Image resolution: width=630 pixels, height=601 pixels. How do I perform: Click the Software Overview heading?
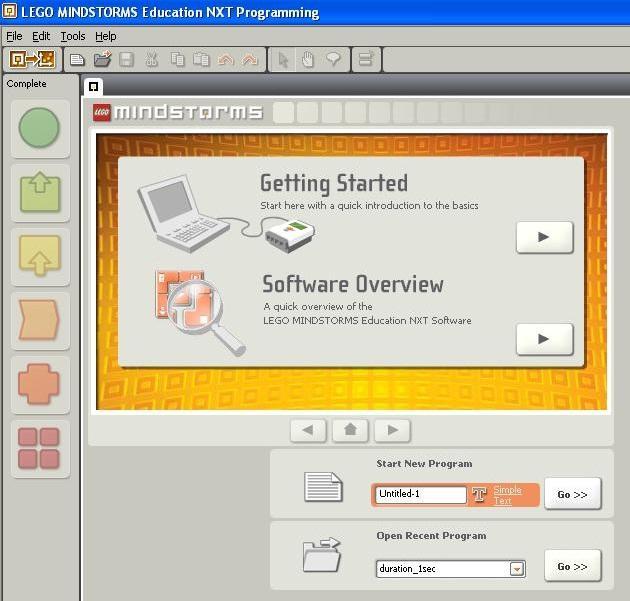pyautogui.click(x=353, y=284)
